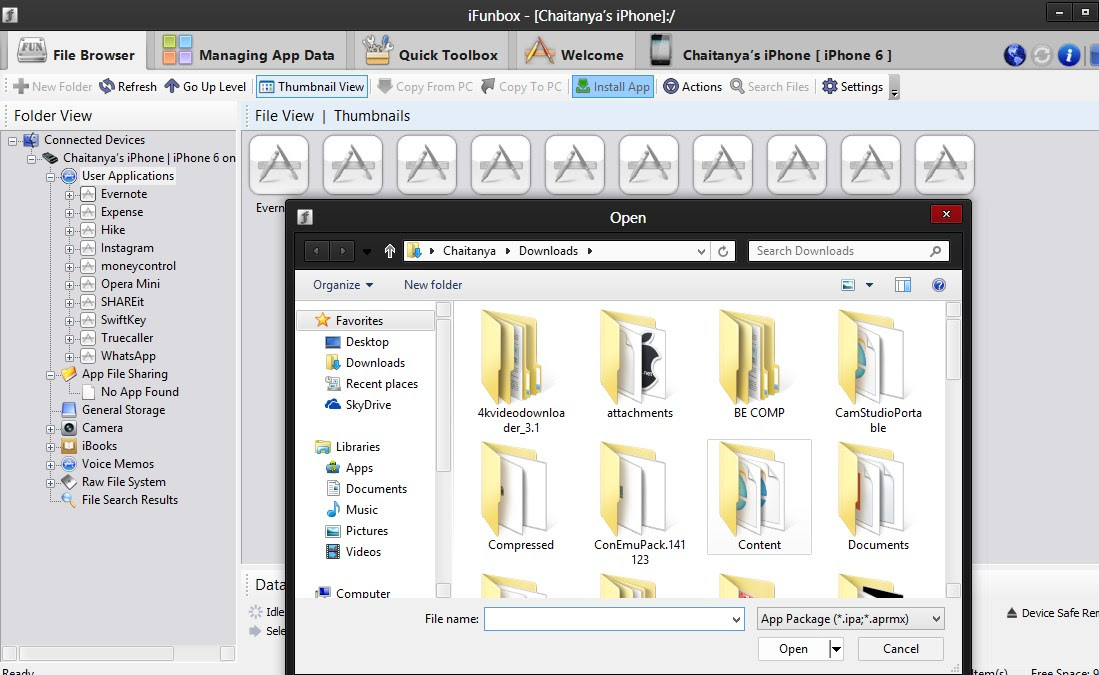Collapse the User Applications node
1099x675 pixels.
pyautogui.click(x=50, y=177)
